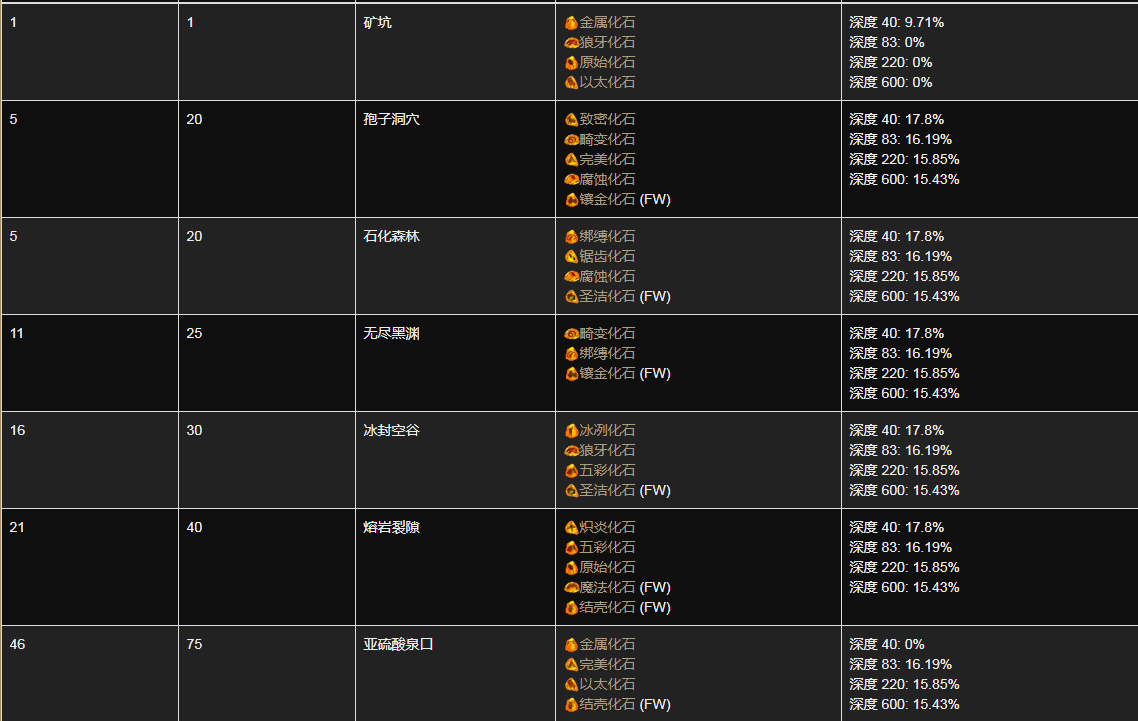Open 绑缚化石 link in the 石化森林 row
This screenshot has width=1138, height=721.
(x=607, y=236)
